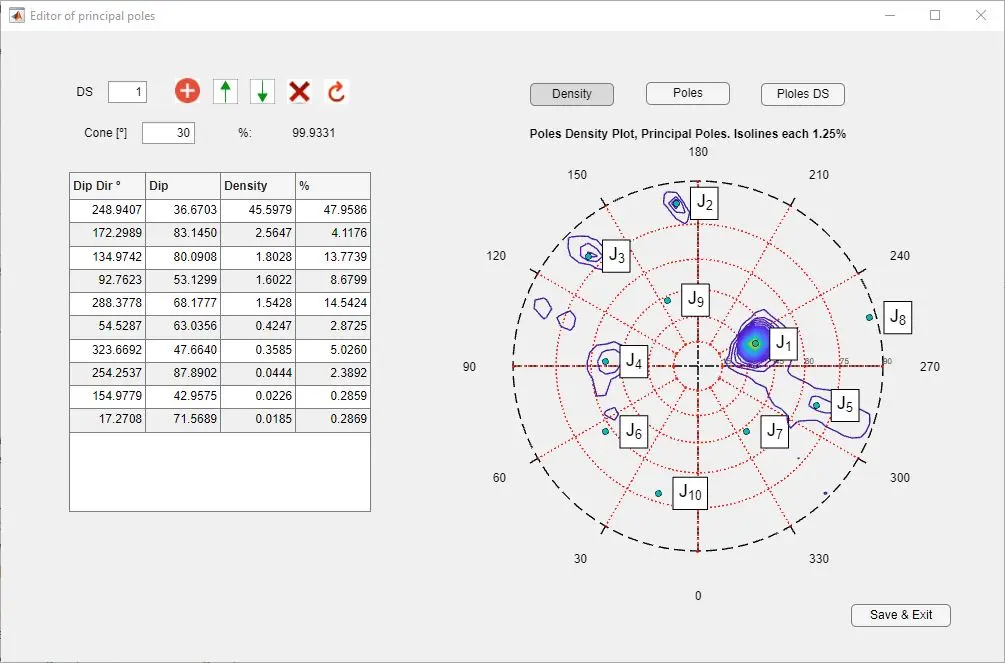
Task: Toggle the Density plot view button
Action: [571, 94]
